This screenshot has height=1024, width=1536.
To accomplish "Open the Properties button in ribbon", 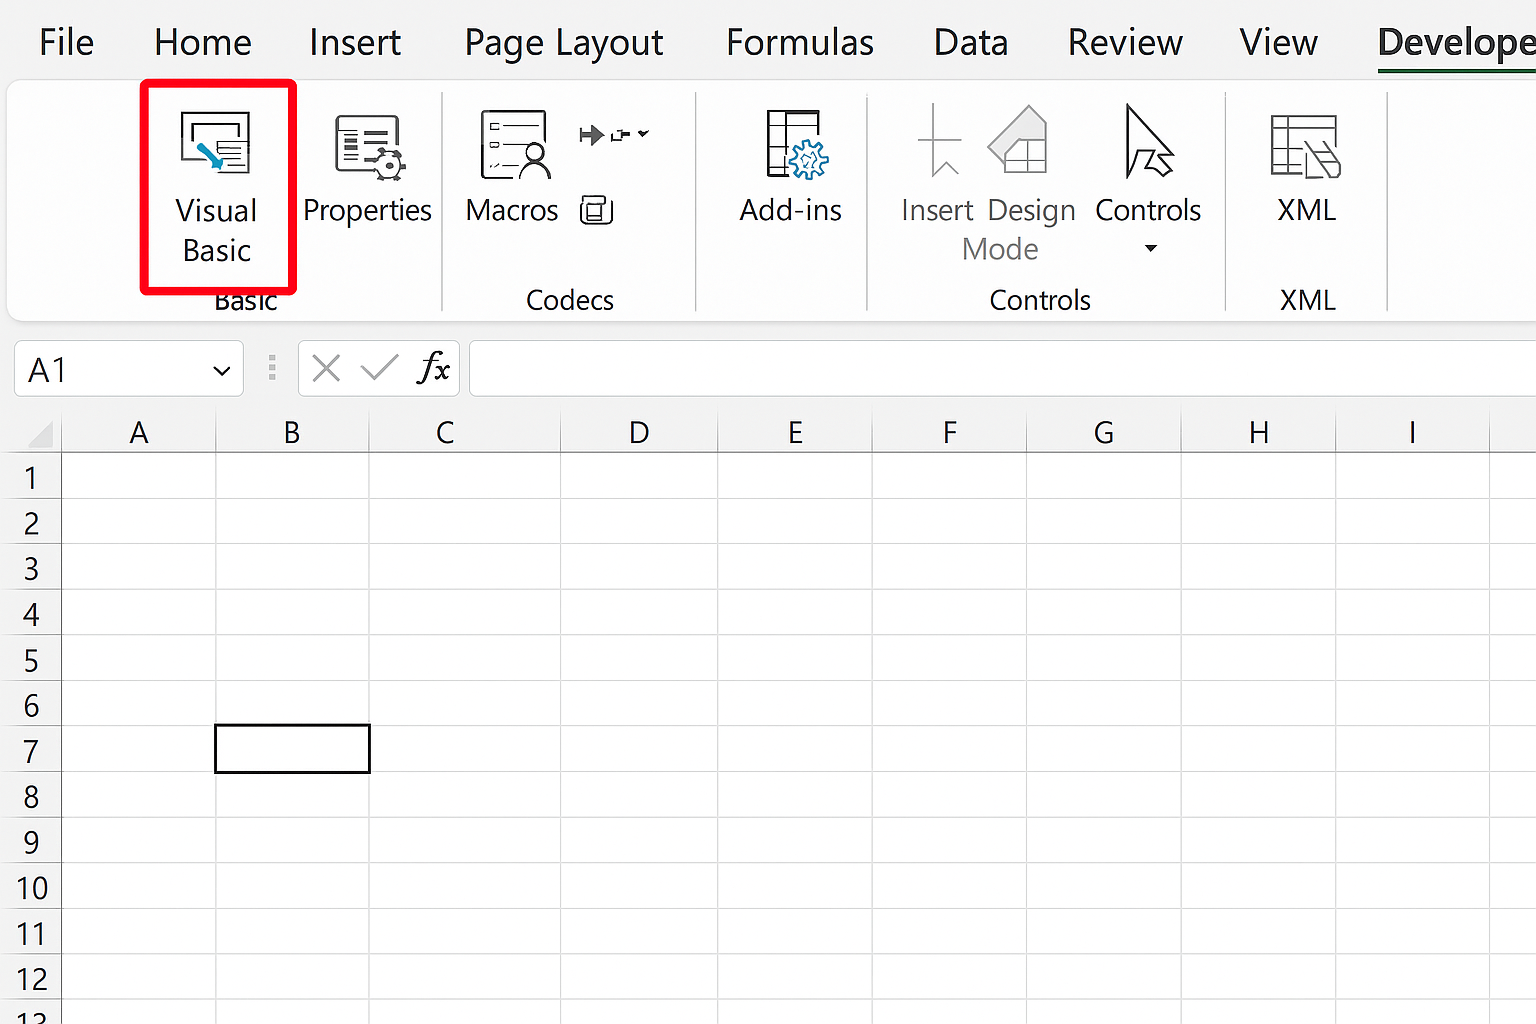I will pos(367,170).
